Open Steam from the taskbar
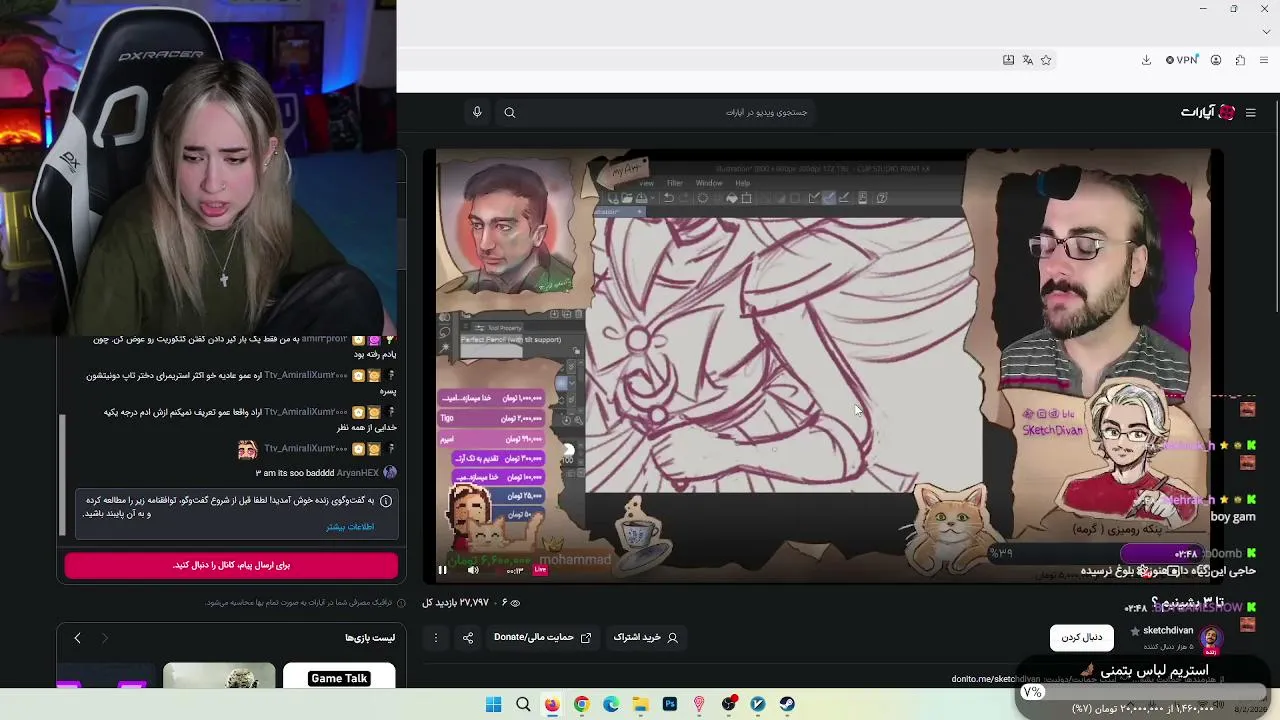Screen dimensions: 1280x720 coord(787,704)
